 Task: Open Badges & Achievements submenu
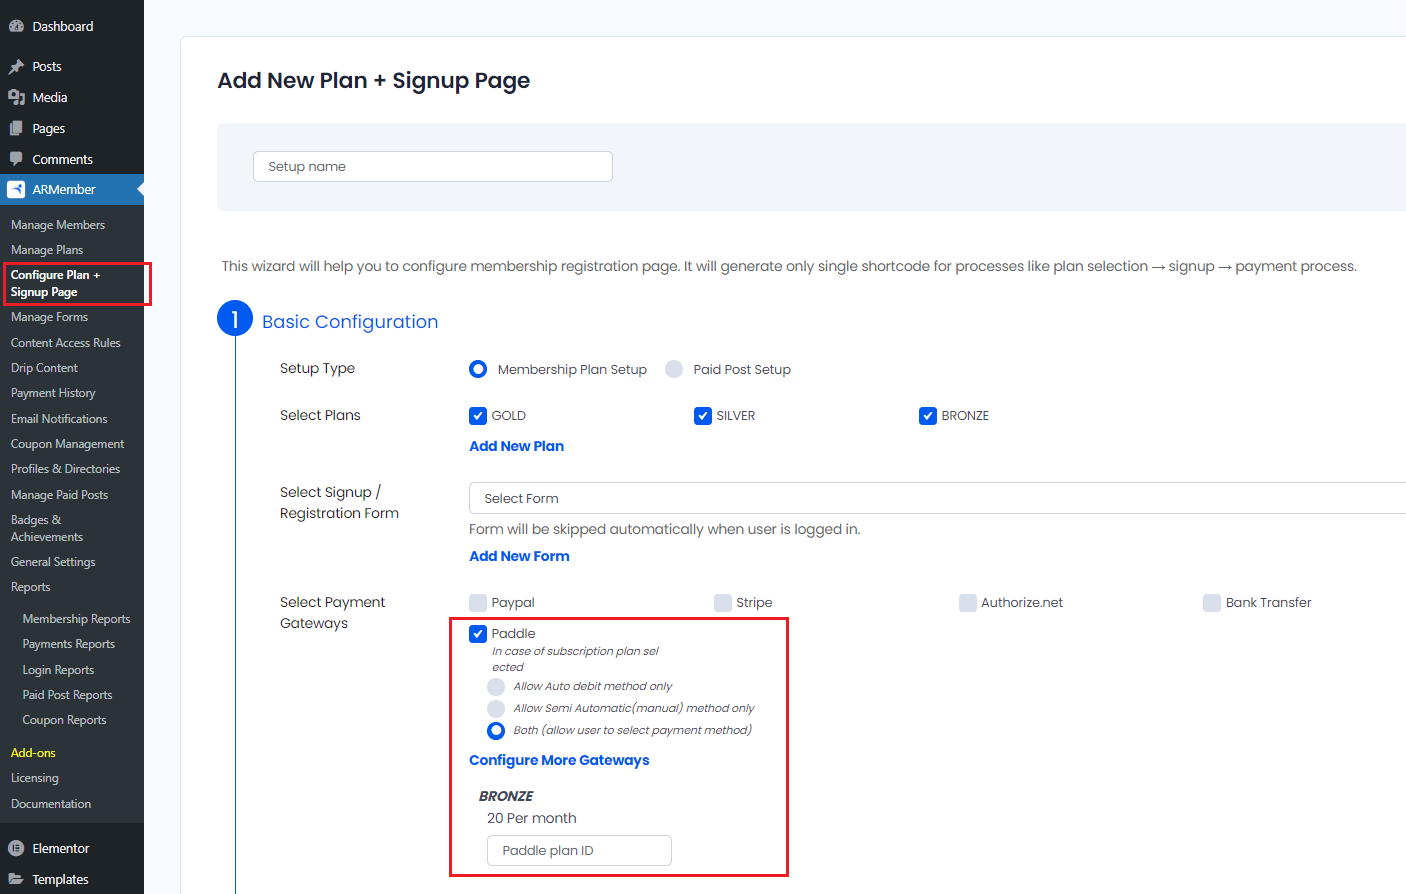click(x=47, y=528)
